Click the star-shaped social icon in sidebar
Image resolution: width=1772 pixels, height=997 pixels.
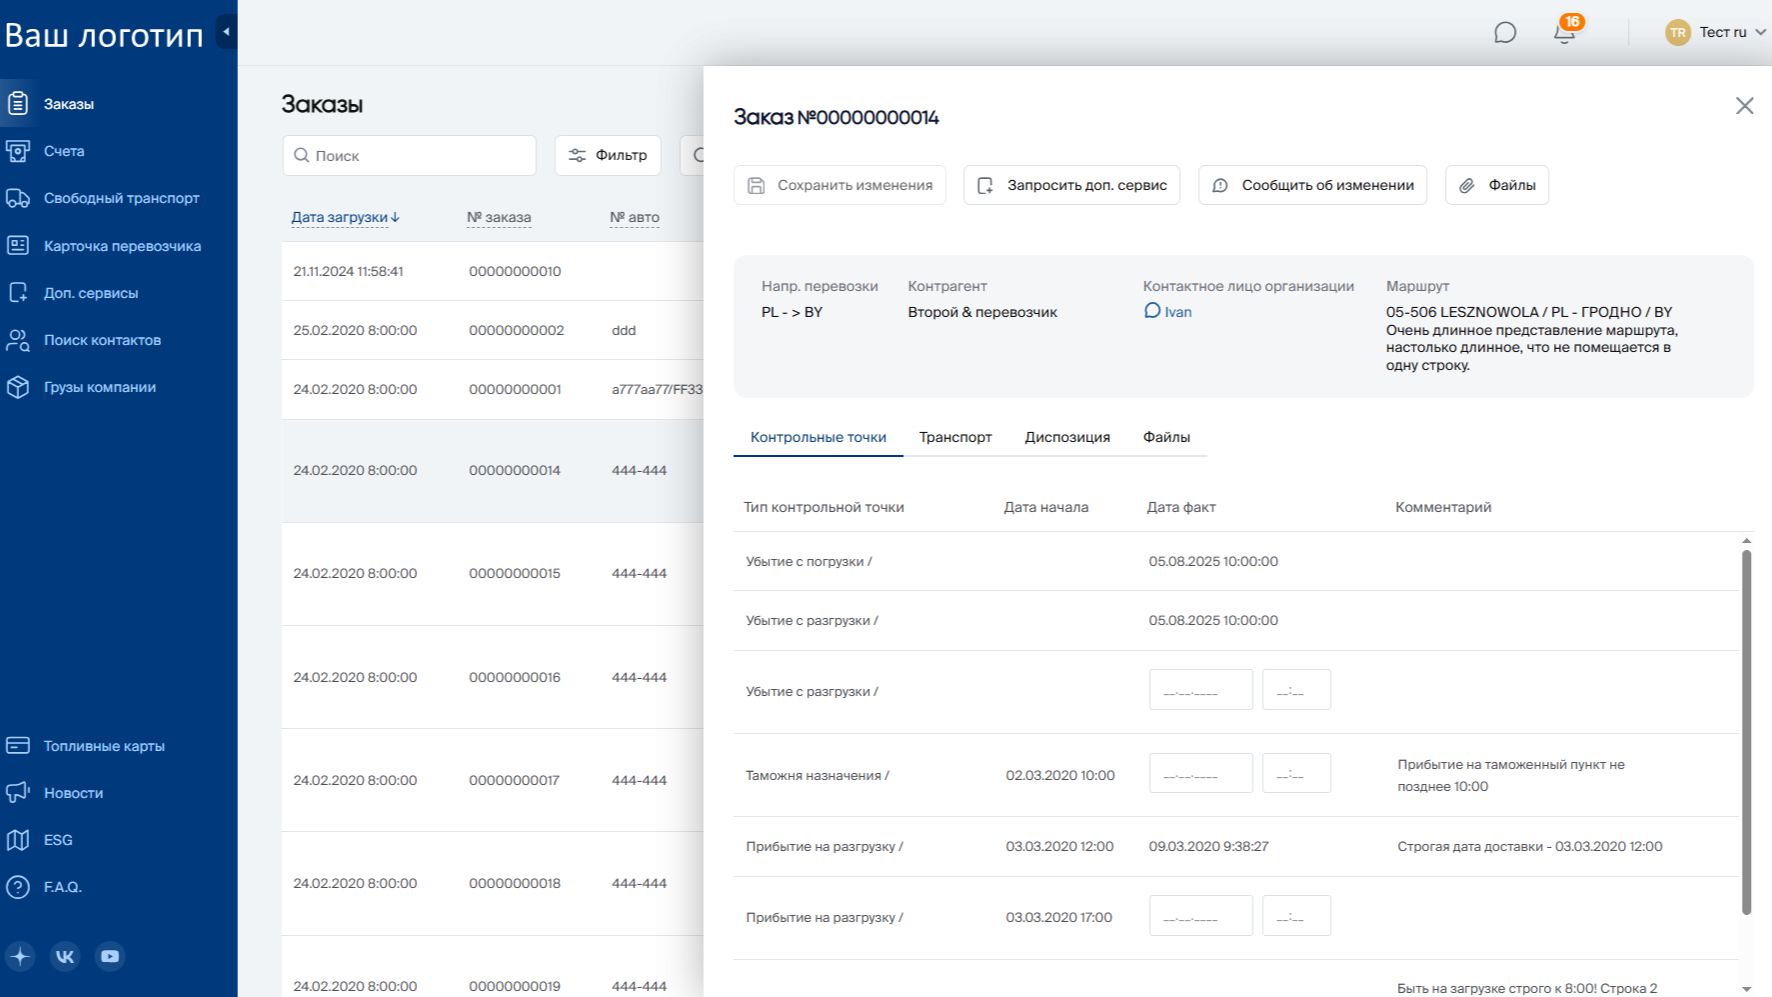coord(20,956)
